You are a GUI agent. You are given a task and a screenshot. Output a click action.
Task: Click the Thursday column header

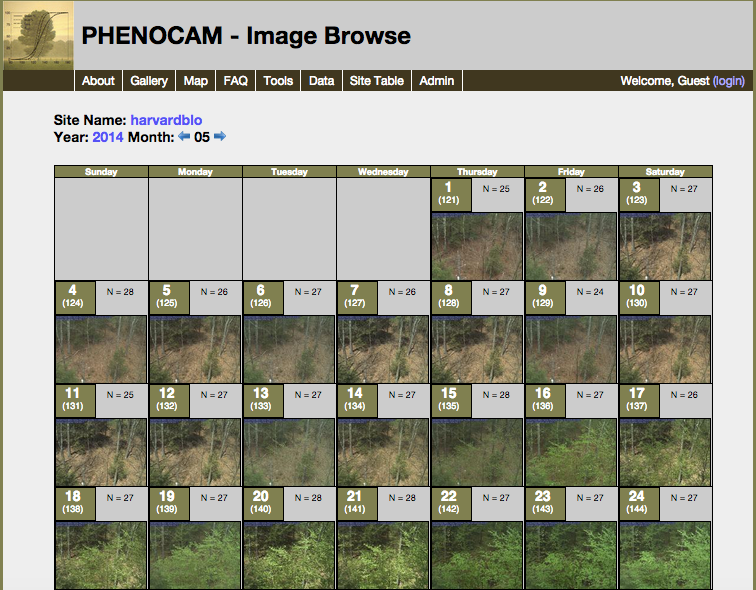(x=477, y=172)
